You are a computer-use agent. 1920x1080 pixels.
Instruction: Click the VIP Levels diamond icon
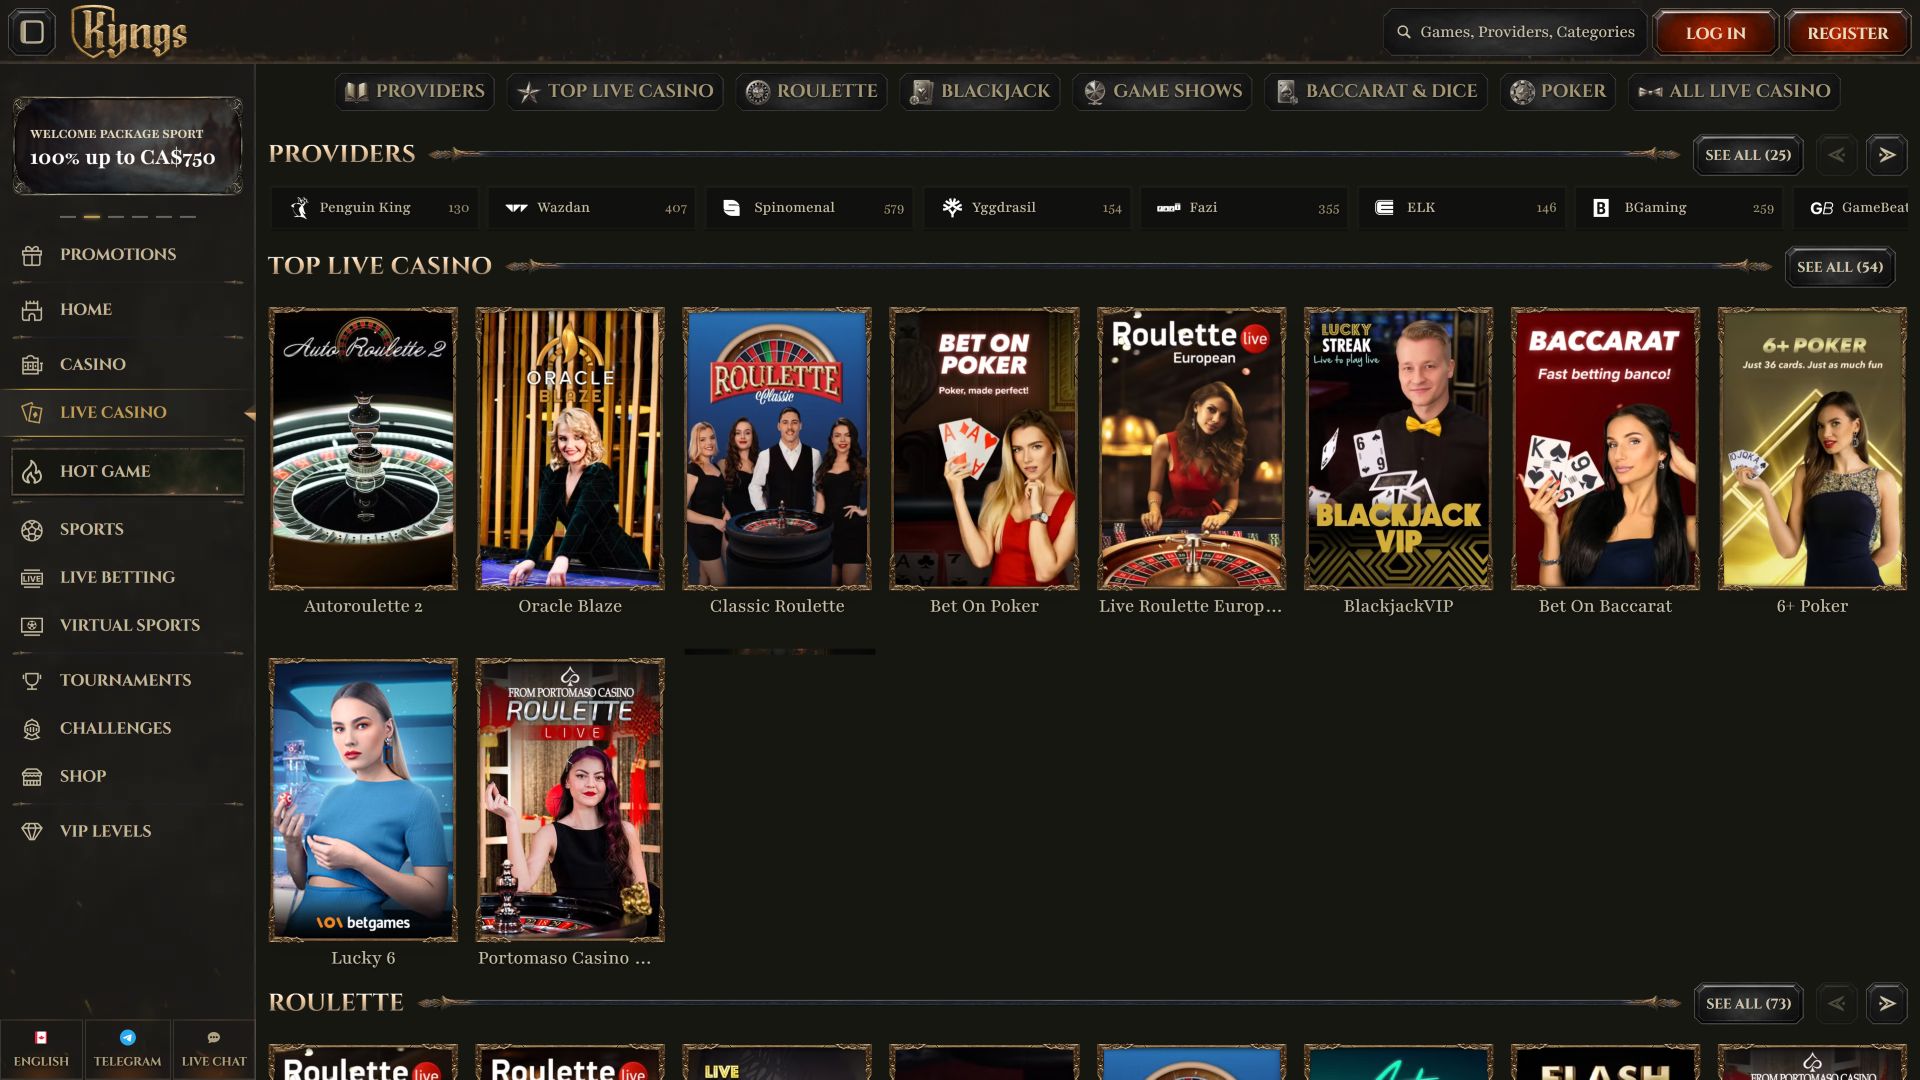click(x=32, y=832)
